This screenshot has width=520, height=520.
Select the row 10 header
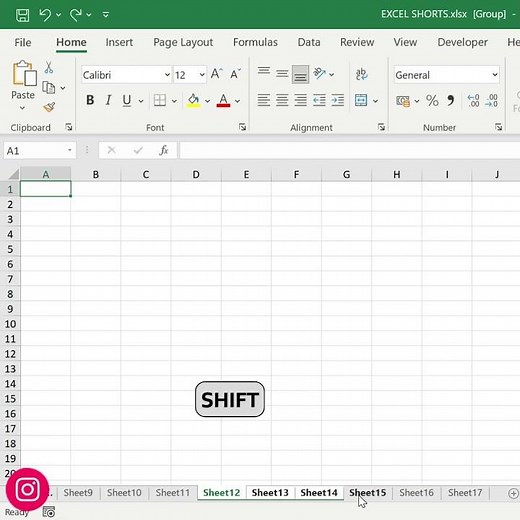10,324
